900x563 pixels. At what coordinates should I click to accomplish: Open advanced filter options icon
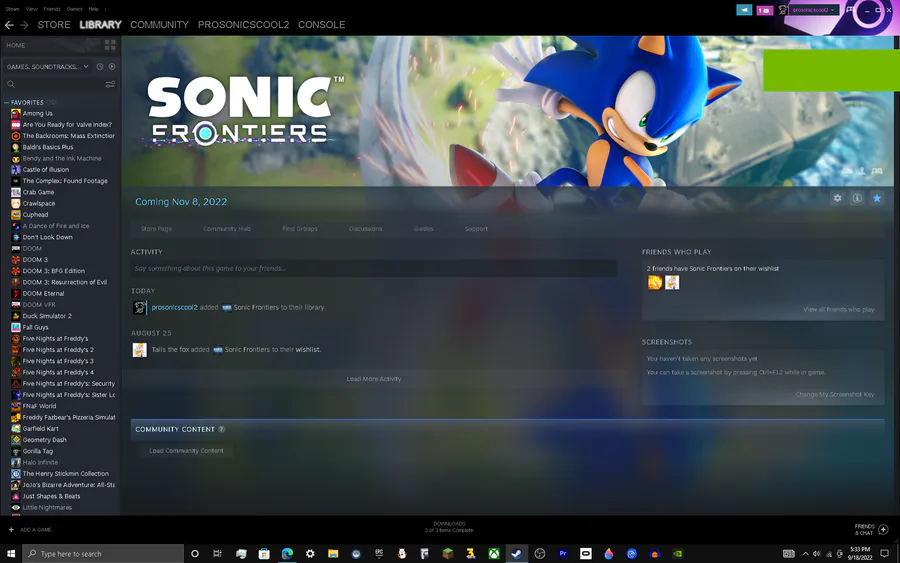tap(110, 84)
